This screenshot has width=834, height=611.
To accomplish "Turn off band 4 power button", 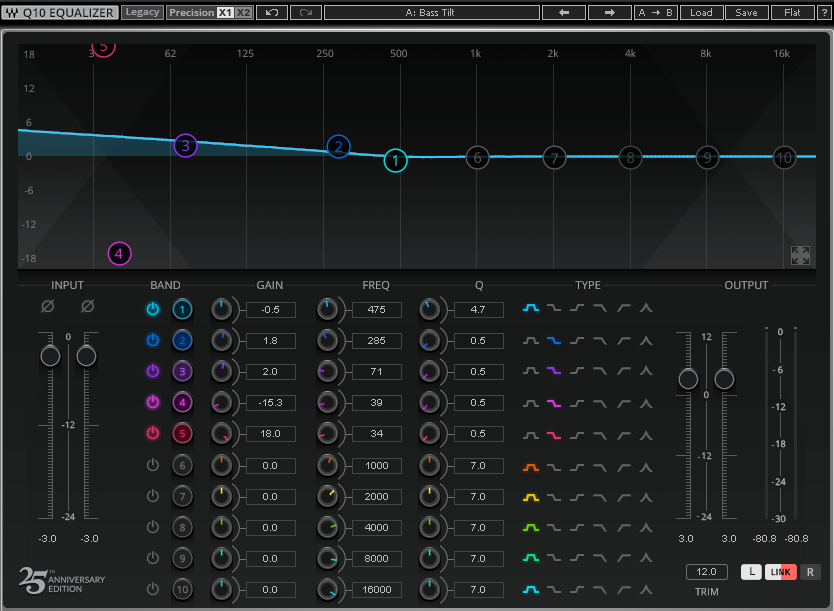I will [x=153, y=402].
